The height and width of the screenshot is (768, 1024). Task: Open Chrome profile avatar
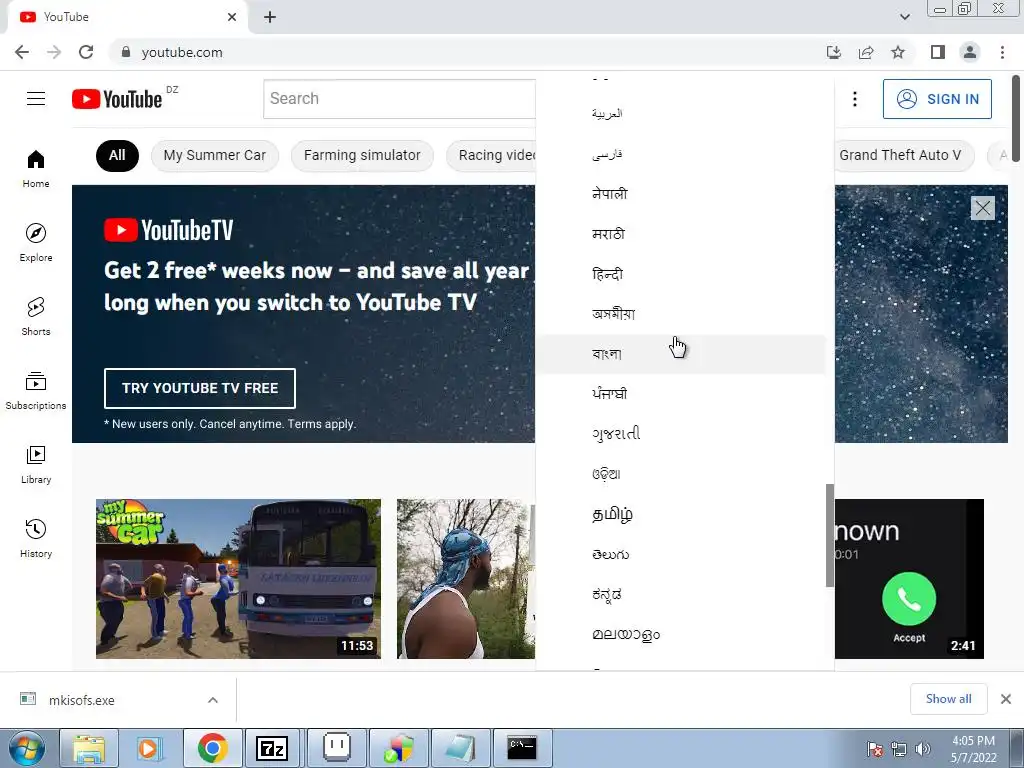[x=970, y=52]
